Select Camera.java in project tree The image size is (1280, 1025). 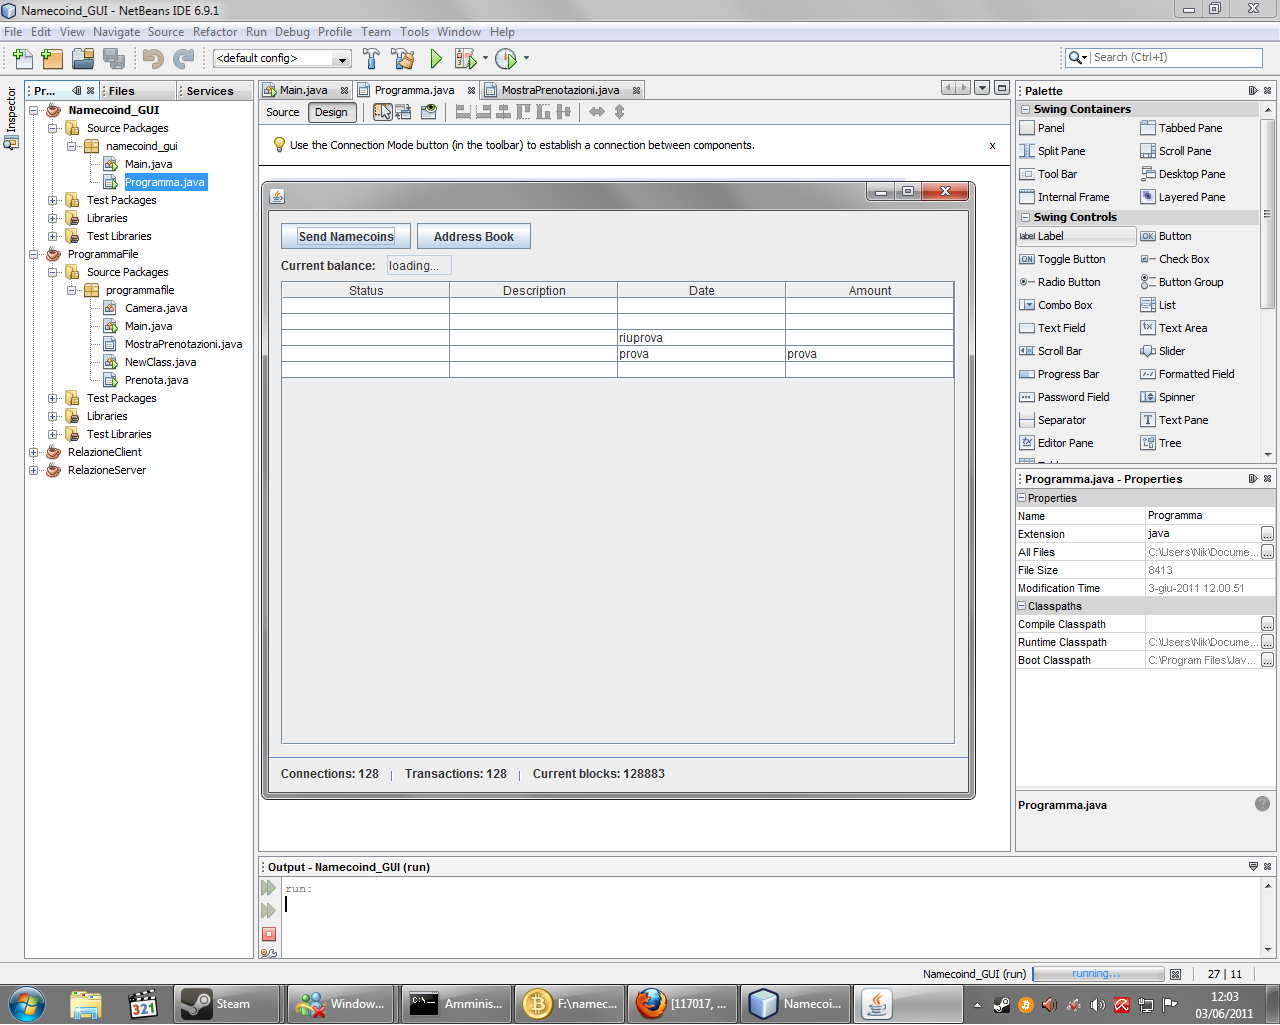point(156,308)
